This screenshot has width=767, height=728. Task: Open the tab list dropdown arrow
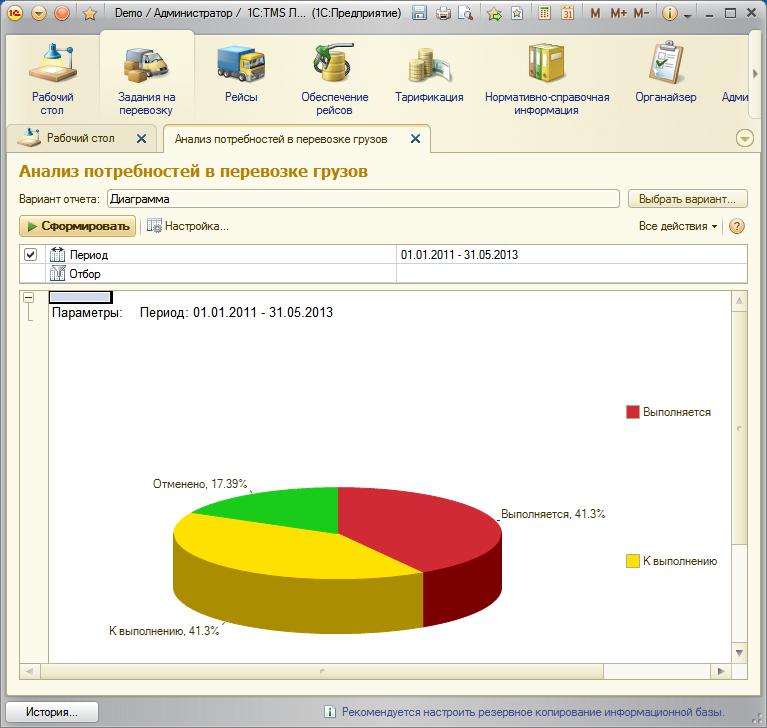point(744,139)
